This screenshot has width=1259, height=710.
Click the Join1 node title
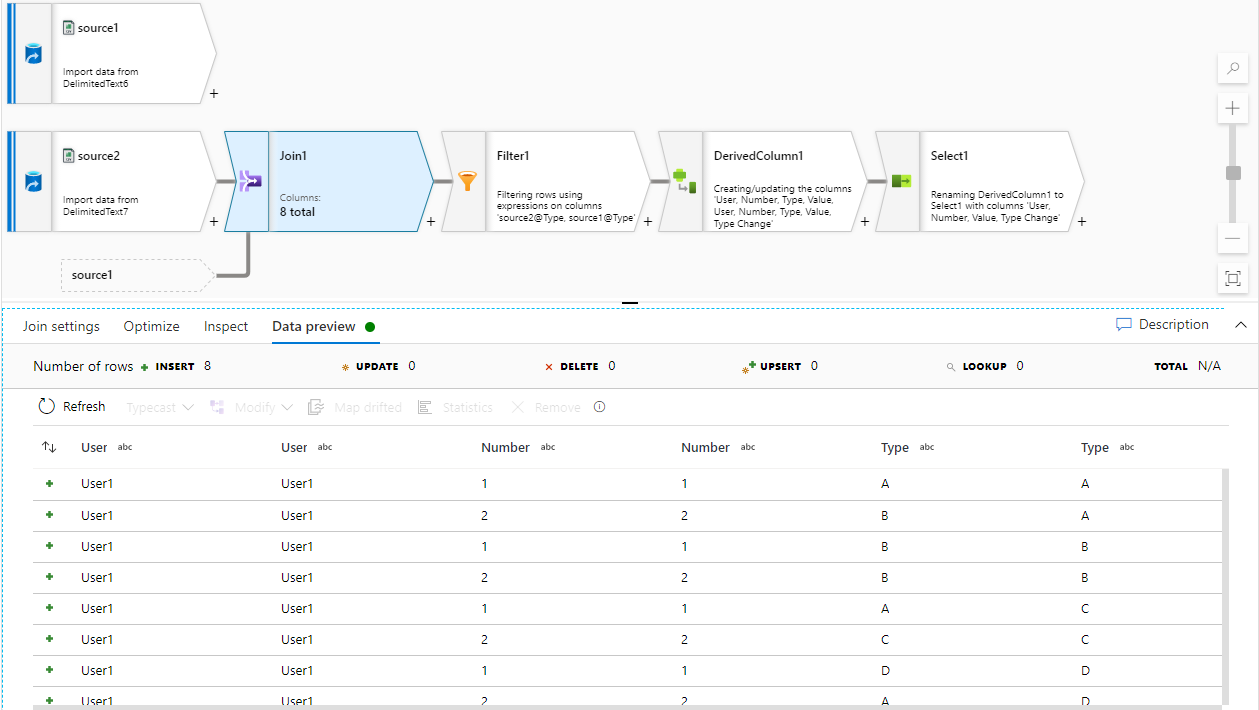tap(293, 156)
